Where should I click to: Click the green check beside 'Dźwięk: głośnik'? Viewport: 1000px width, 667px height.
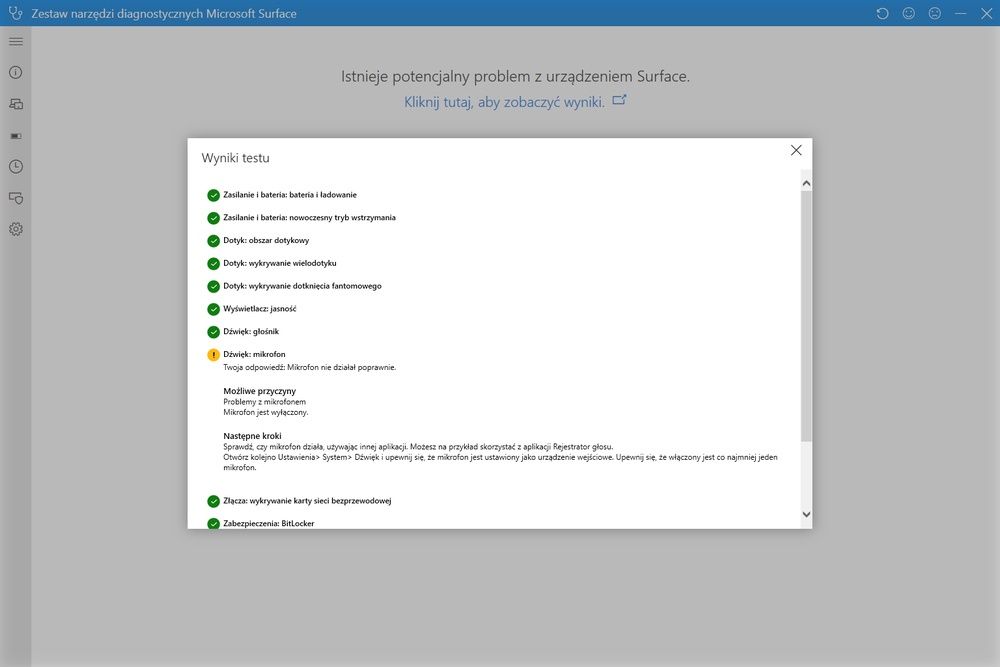214,332
